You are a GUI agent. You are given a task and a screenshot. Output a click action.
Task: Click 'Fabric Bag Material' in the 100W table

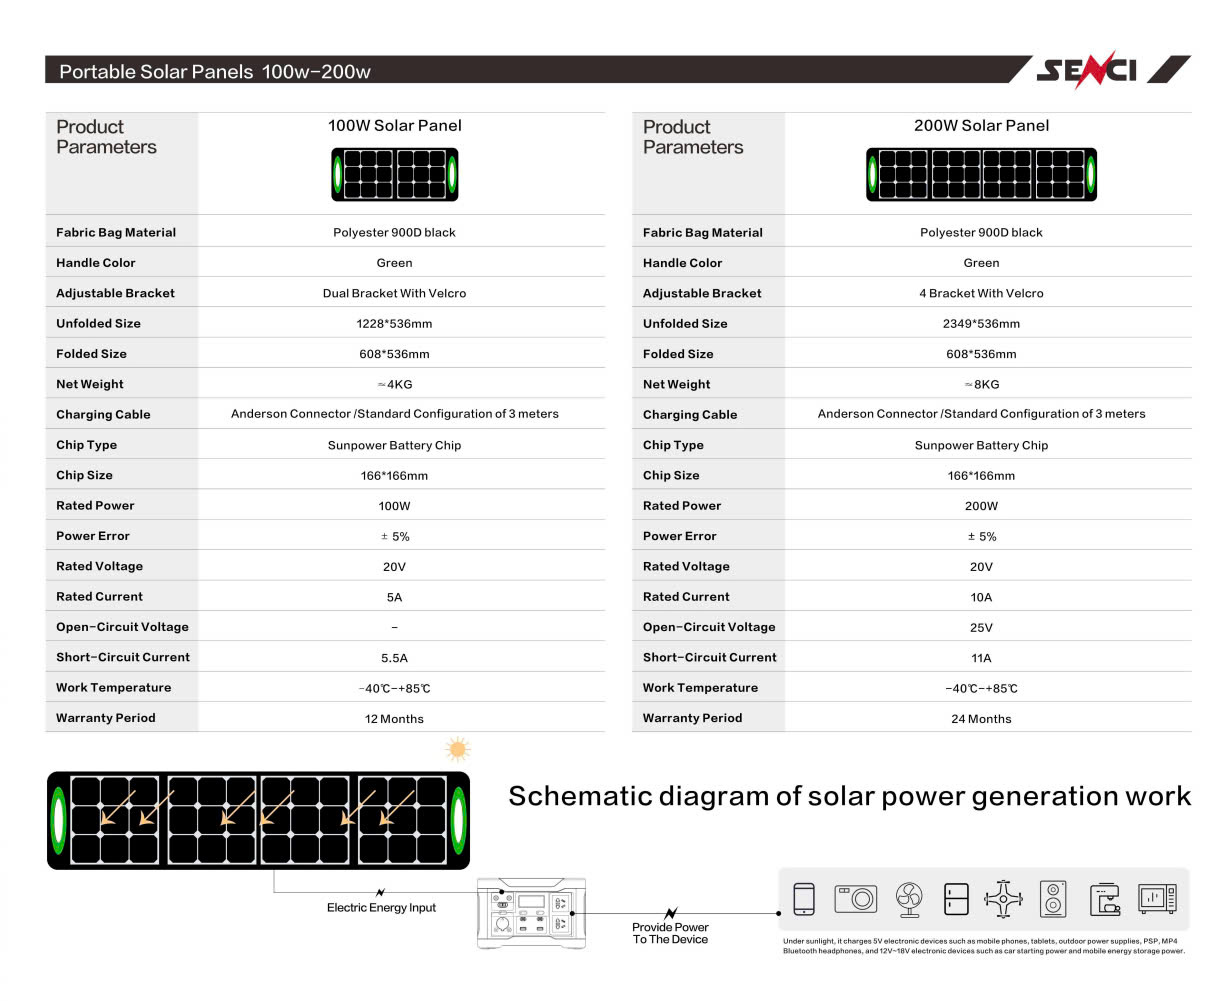(116, 232)
